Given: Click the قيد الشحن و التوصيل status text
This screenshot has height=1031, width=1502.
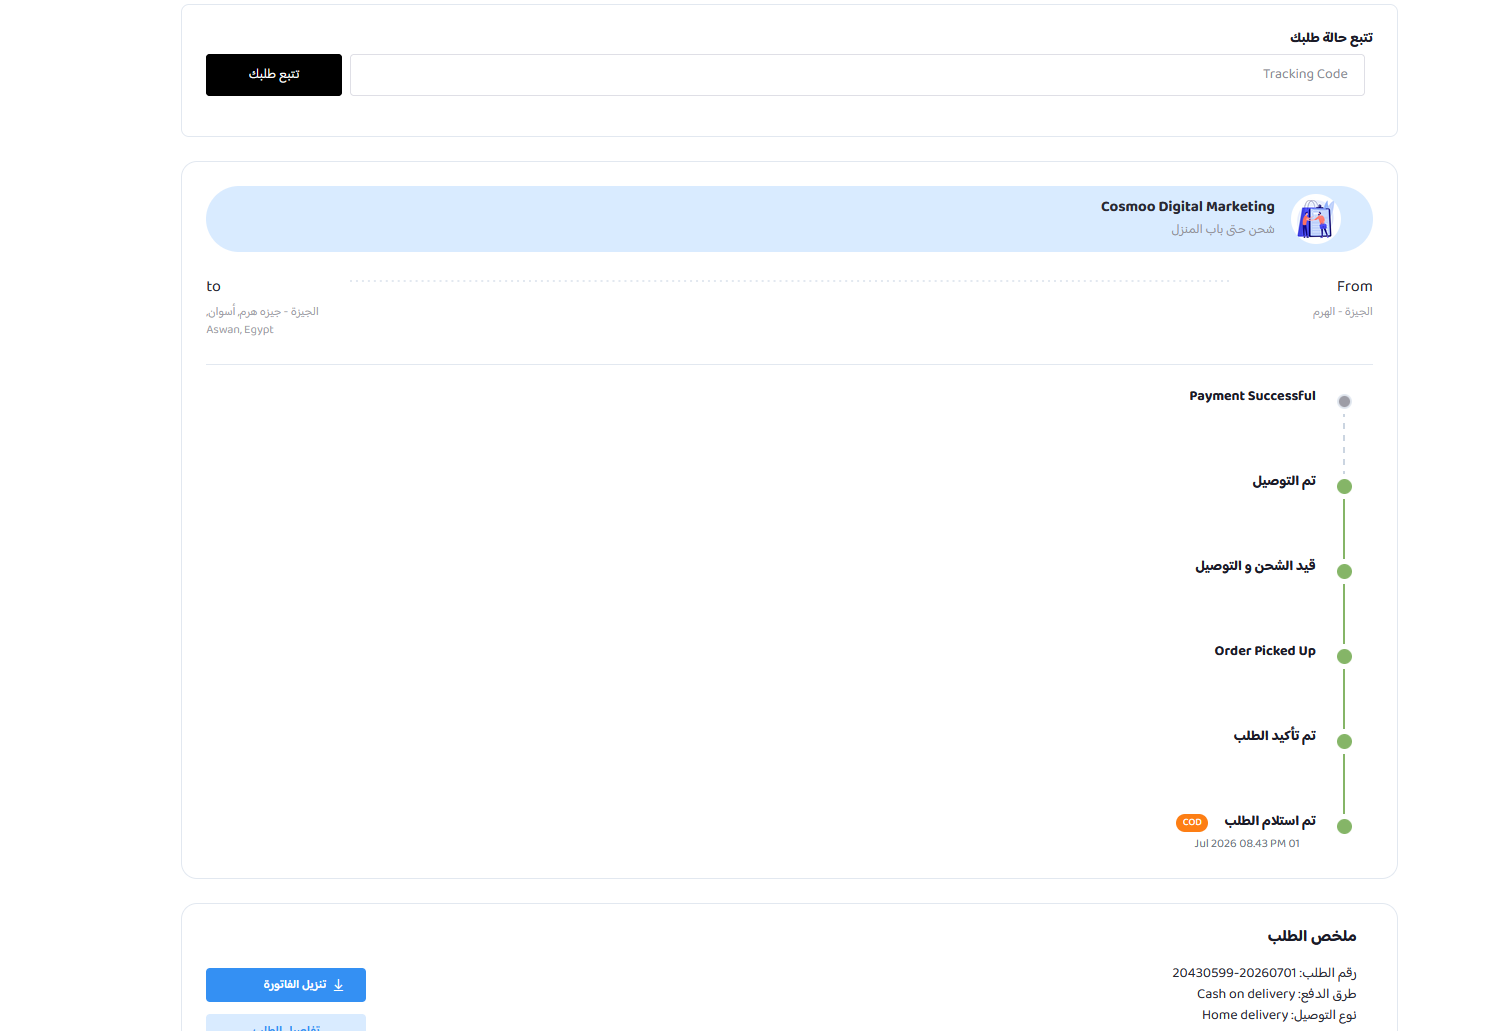Looking at the screenshot, I should click(1255, 566).
